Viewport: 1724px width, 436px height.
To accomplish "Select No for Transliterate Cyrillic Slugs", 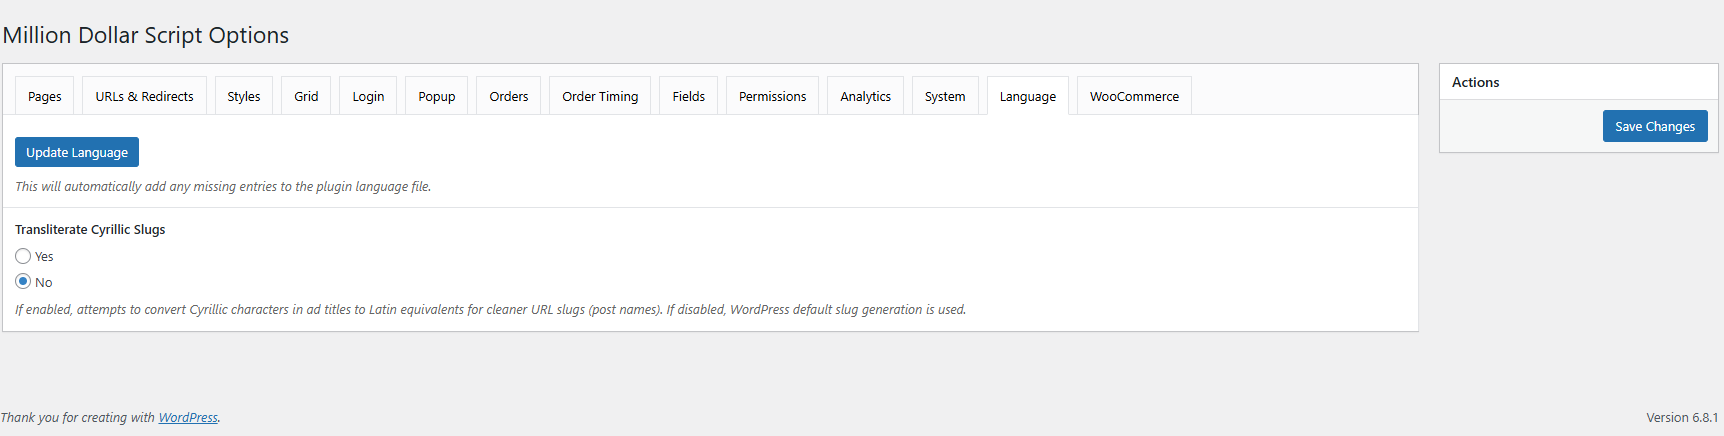I will 23,282.
